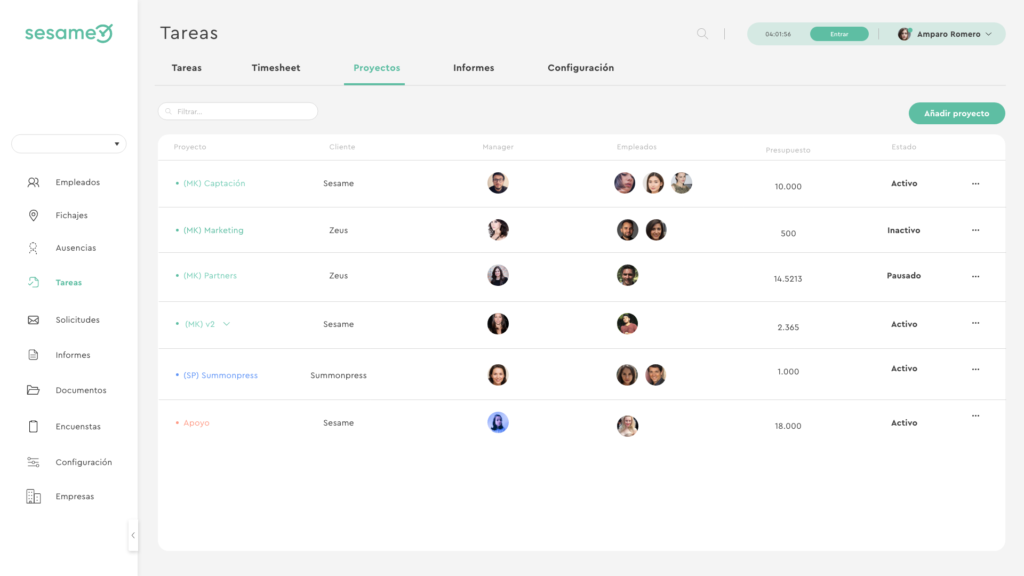Screen dimensions: 1024x576
Task: Open the (SP) Summonpress project link
Action: 220,376
